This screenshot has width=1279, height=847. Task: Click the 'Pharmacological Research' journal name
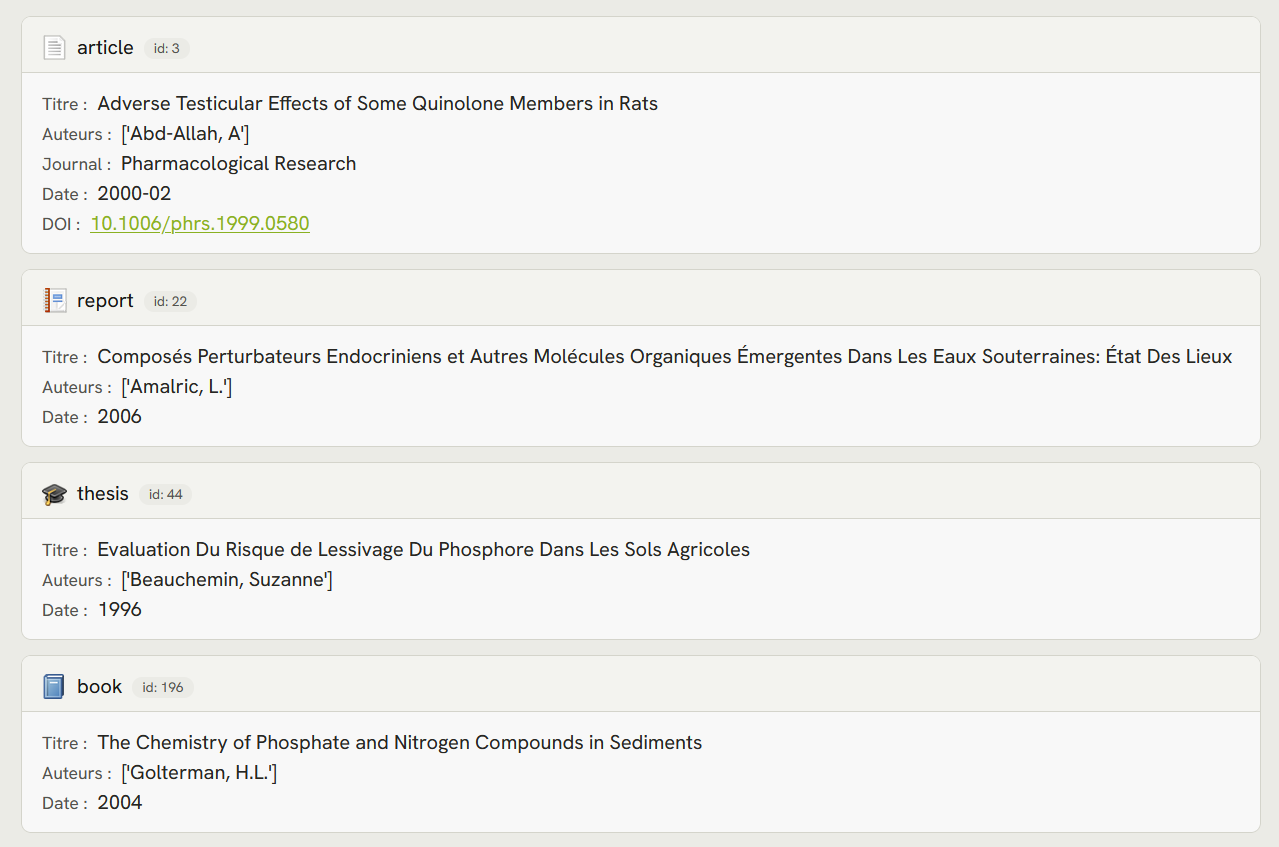pyautogui.click(x=238, y=164)
